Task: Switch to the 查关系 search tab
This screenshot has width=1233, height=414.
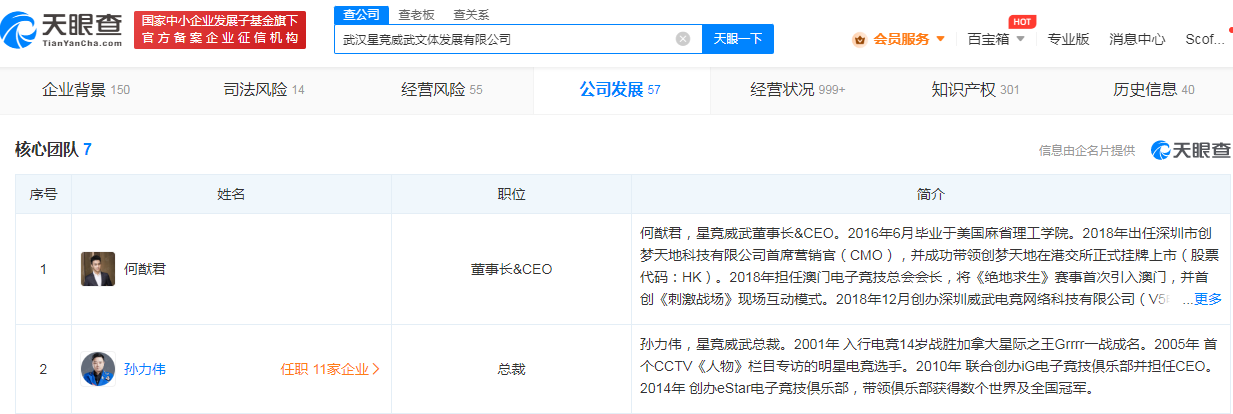Action: coord(471,14)
